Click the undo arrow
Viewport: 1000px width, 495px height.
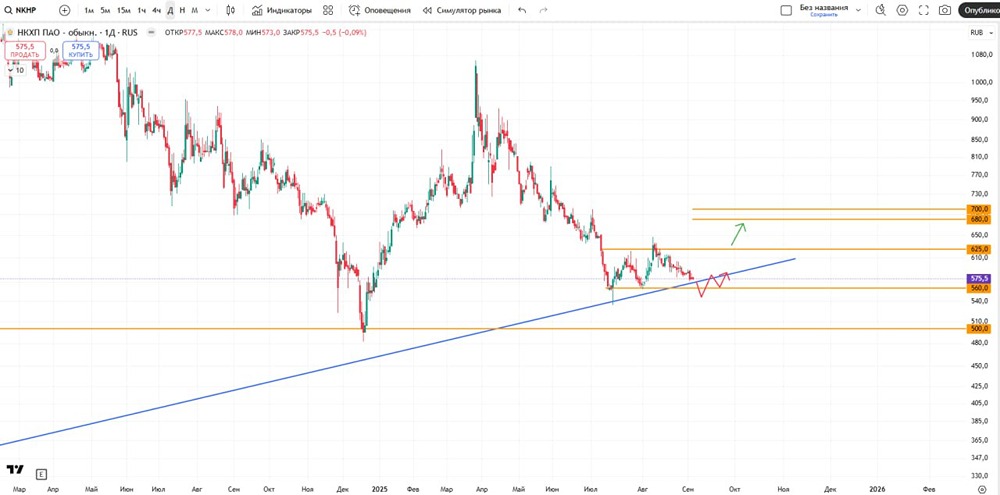522,10
